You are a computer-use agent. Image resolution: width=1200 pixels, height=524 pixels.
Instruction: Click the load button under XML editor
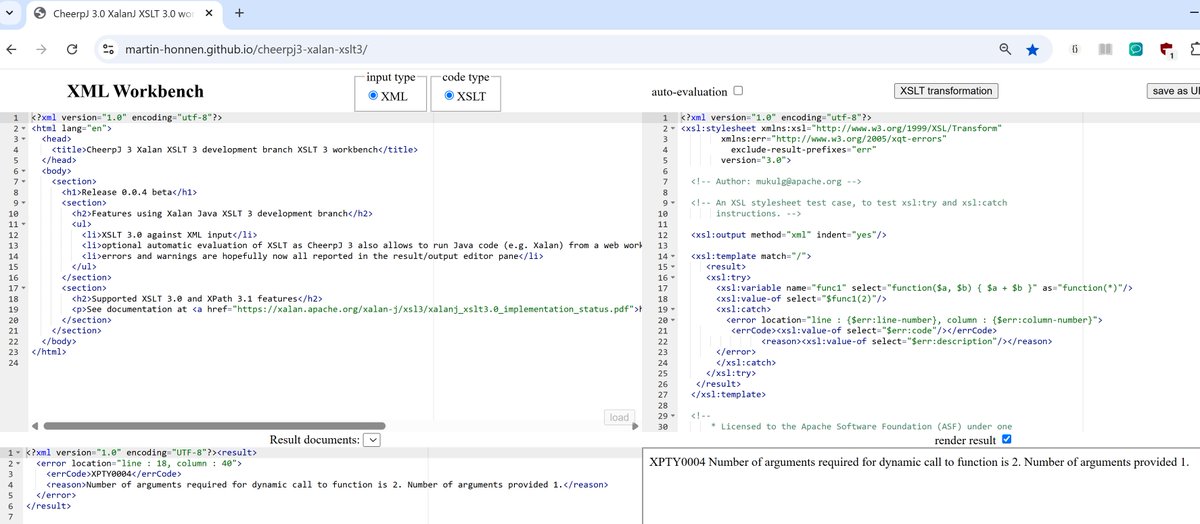coord(619,417)
